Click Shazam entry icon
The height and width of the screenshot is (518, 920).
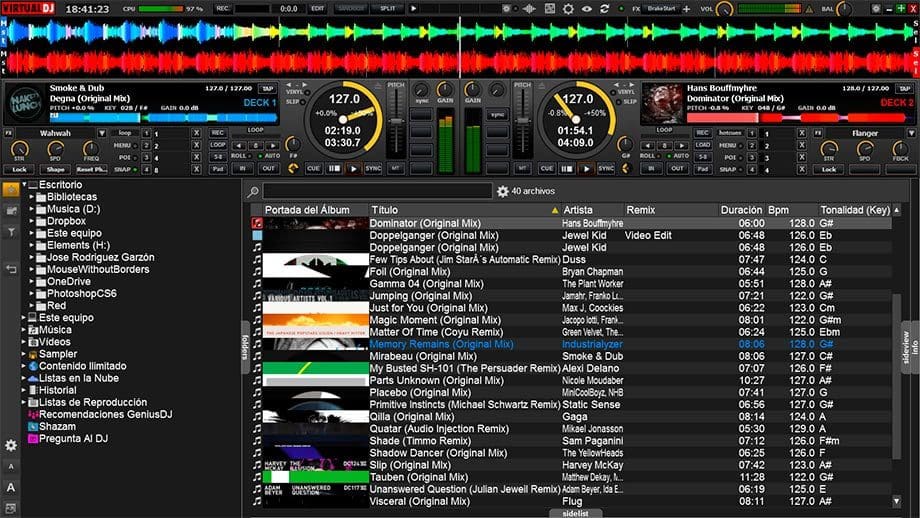pos(33,426)
